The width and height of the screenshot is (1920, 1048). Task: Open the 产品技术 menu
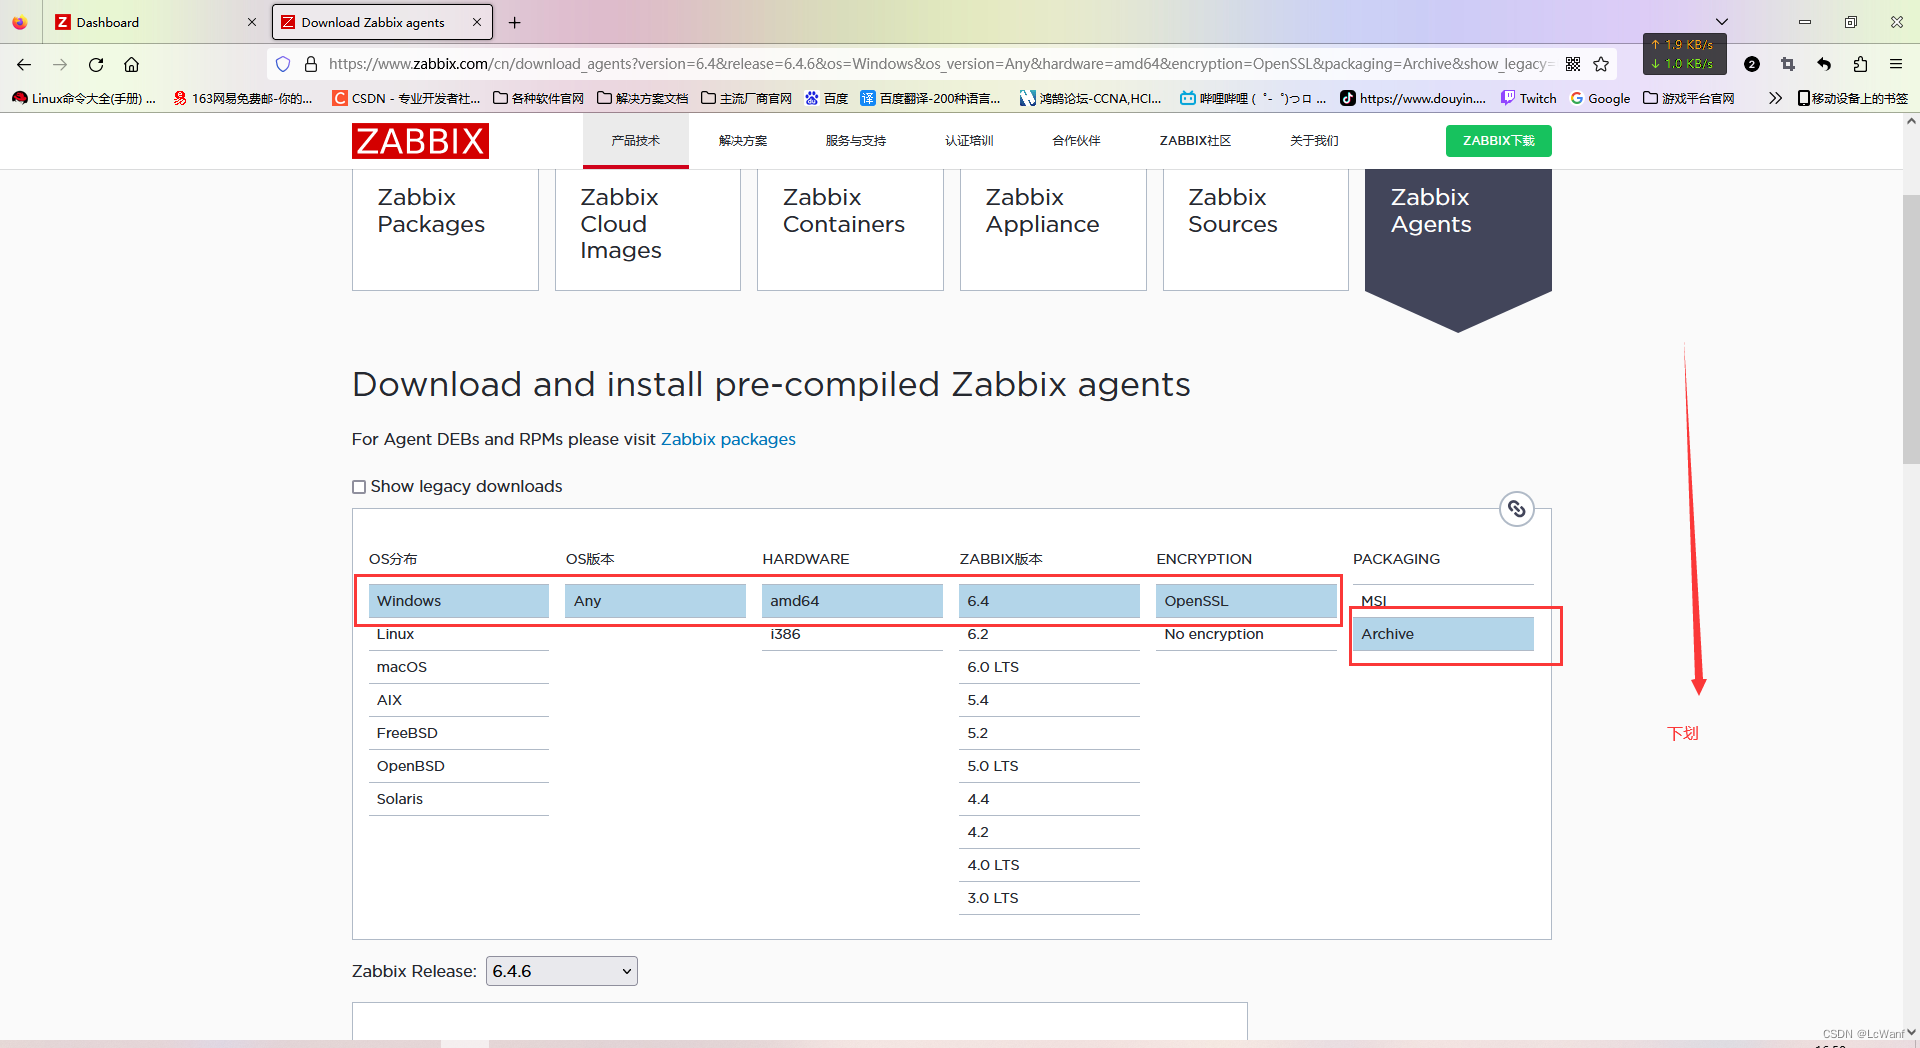[x=636, y=141]
